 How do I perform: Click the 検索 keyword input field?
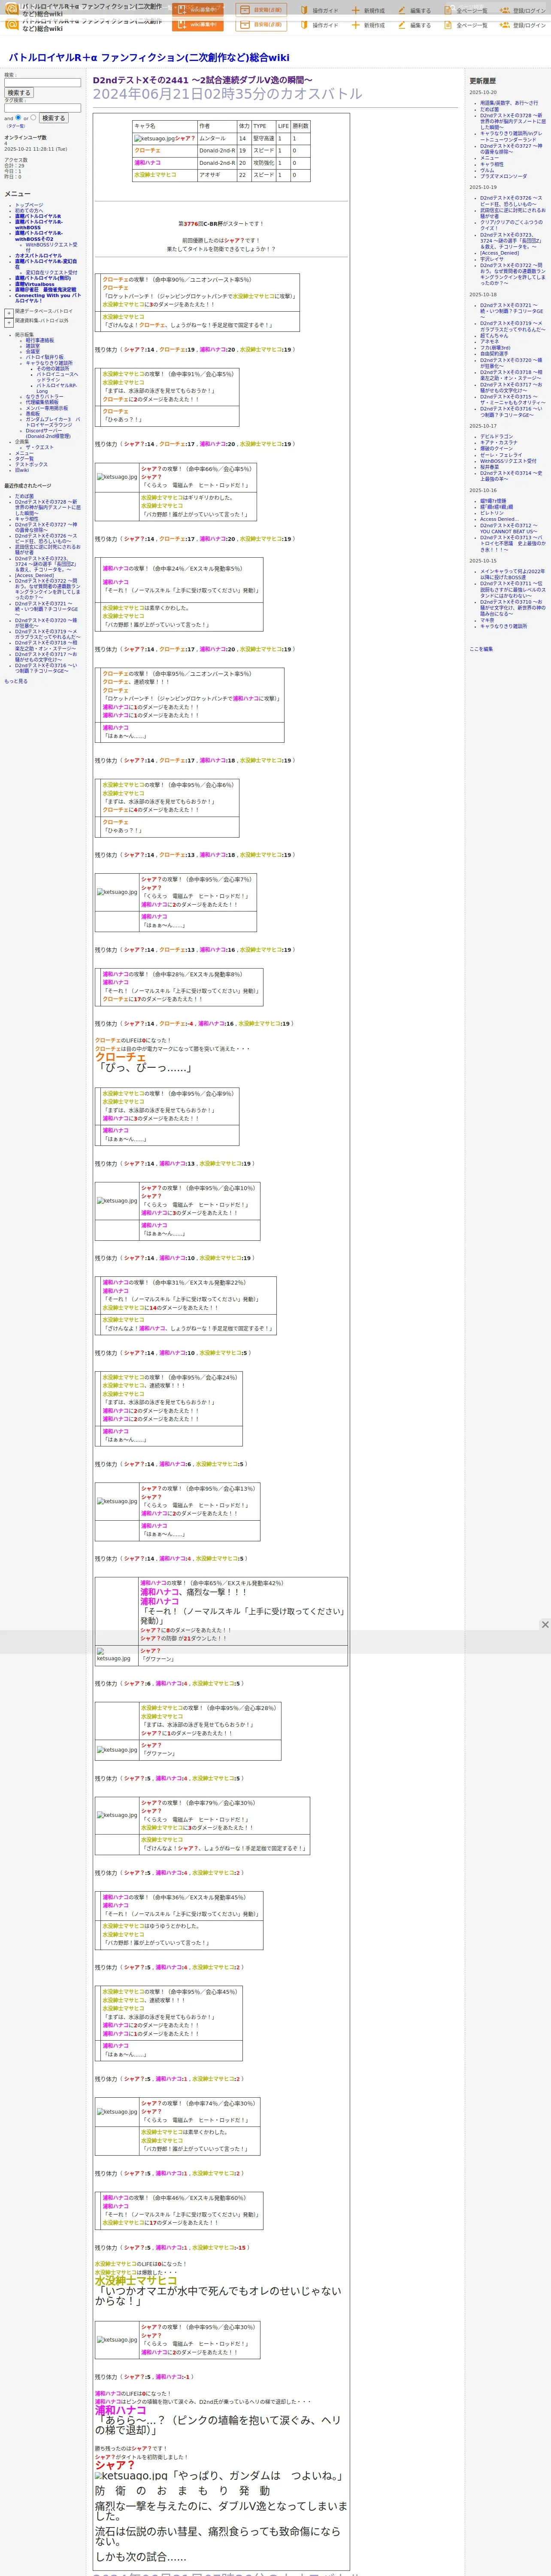[42, 83]
